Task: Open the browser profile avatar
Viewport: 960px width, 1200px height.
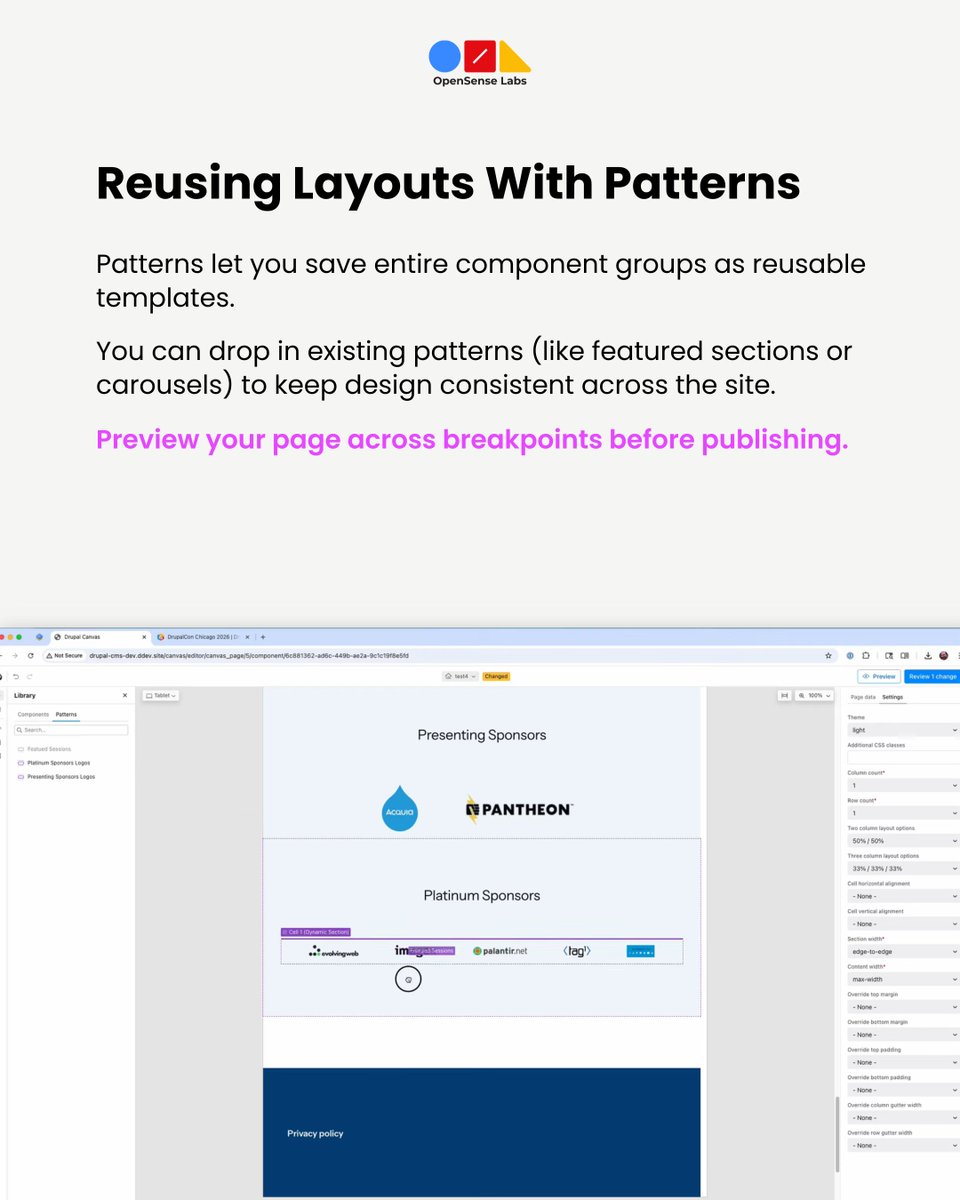Action: [943, 656]
